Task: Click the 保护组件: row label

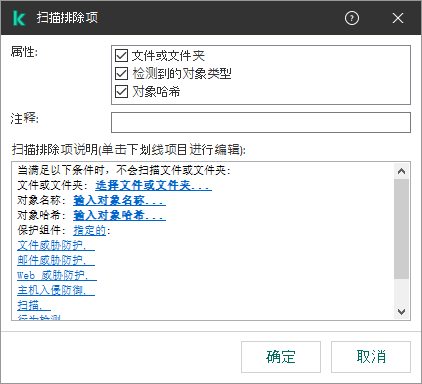Action: click(x=42, y=230)
